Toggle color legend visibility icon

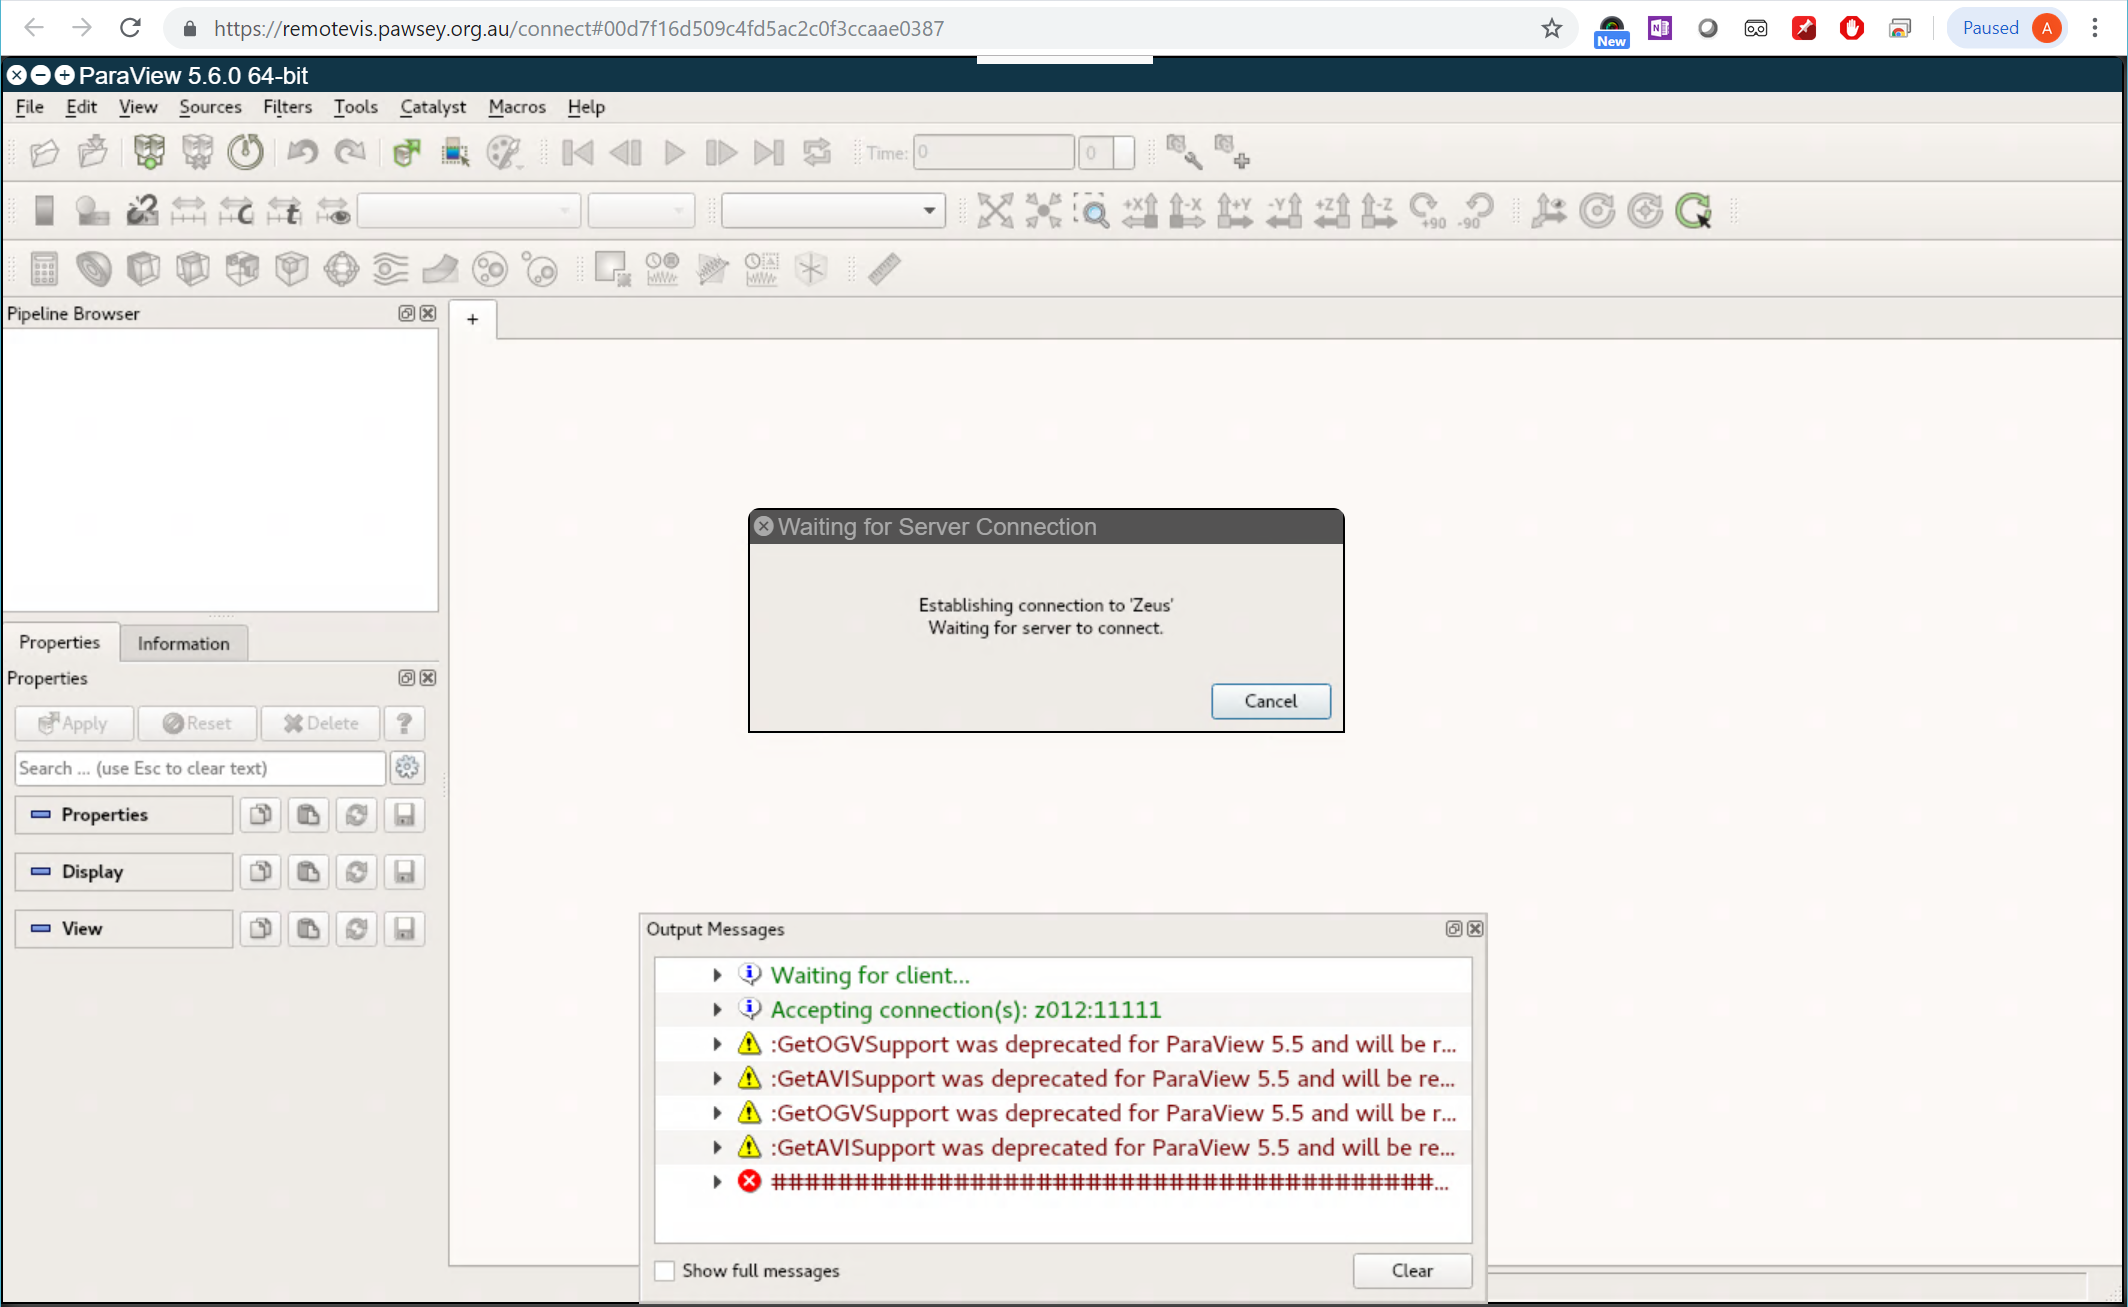click(44, 210)
